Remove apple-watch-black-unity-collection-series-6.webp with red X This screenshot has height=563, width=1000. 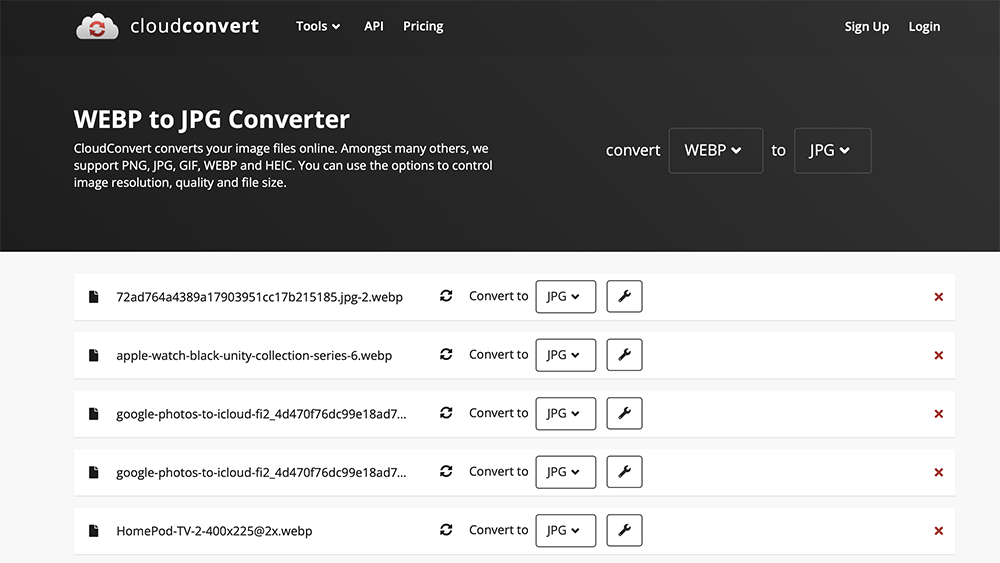[x=939, y=355]
